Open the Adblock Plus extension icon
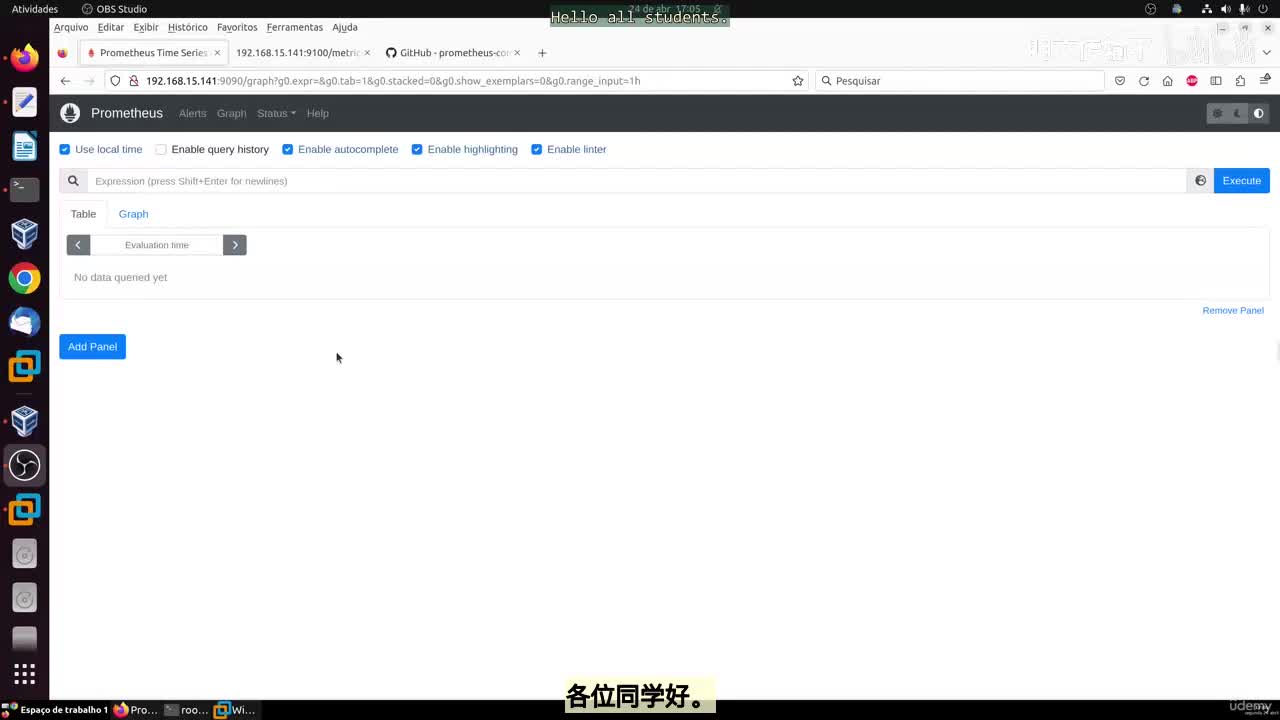The width and height of the screenshot is (1280, 720). point(1192,81)
